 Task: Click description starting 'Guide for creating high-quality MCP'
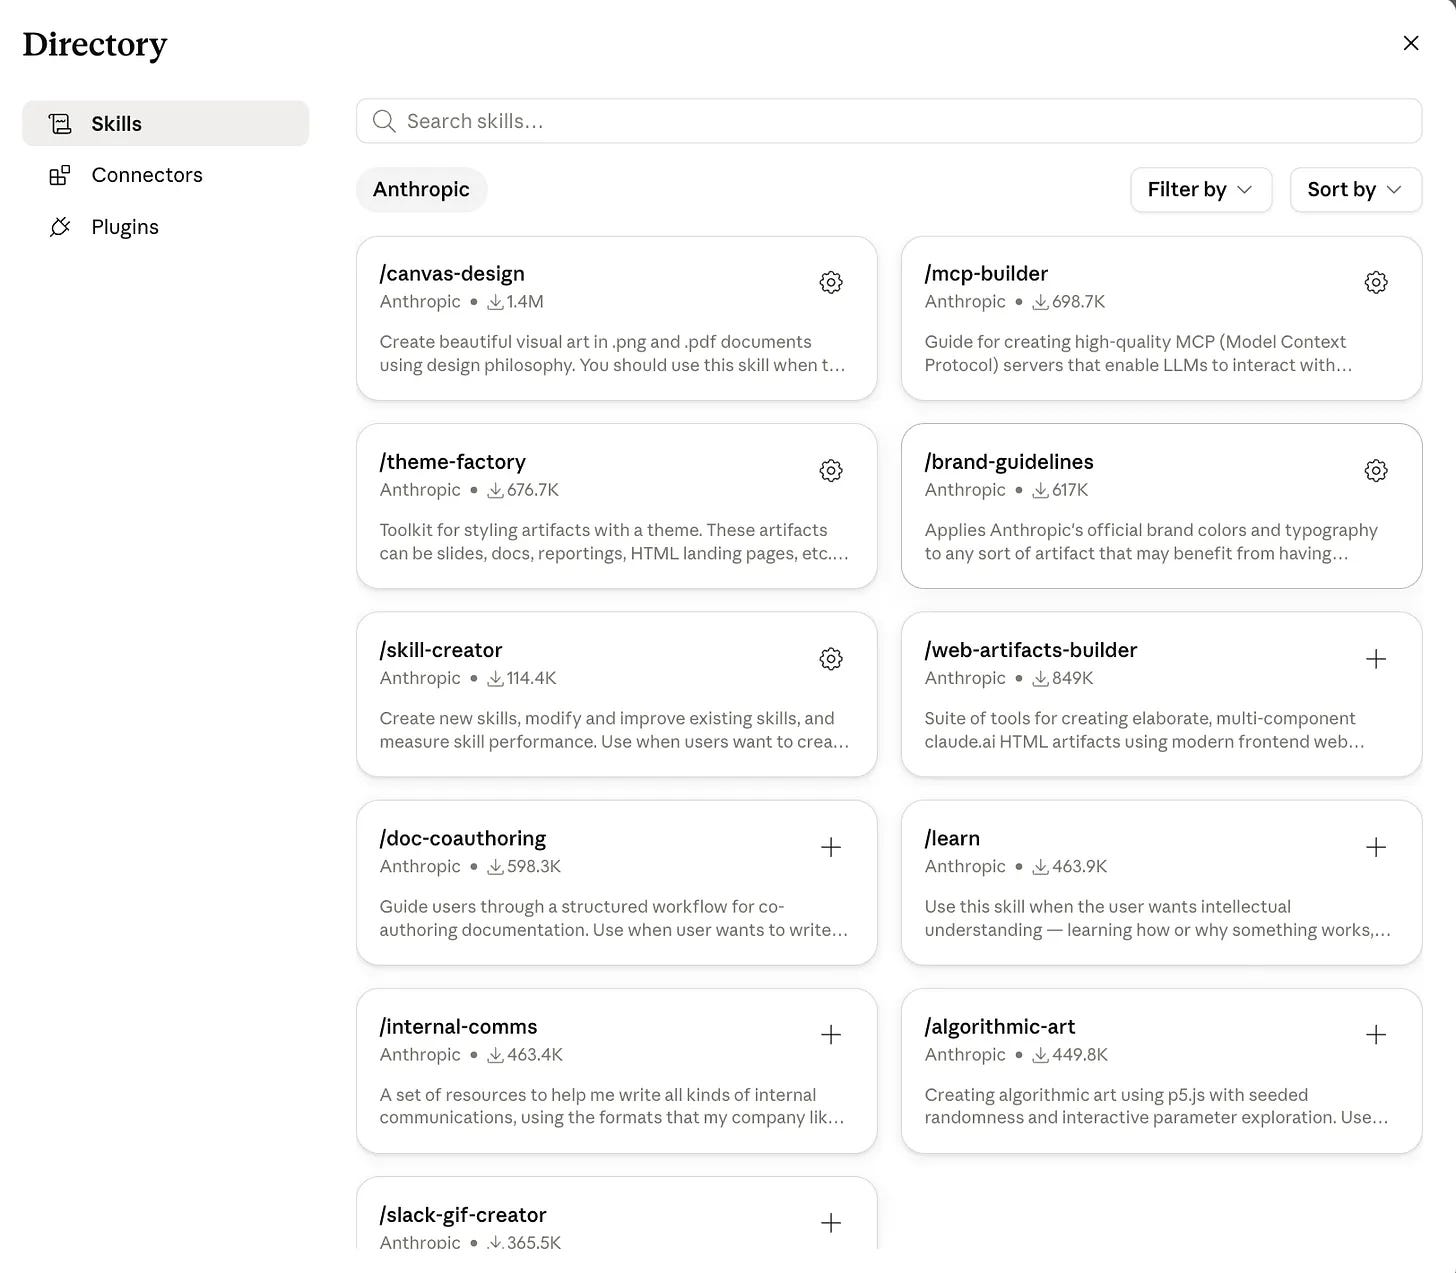[1138, 353]
